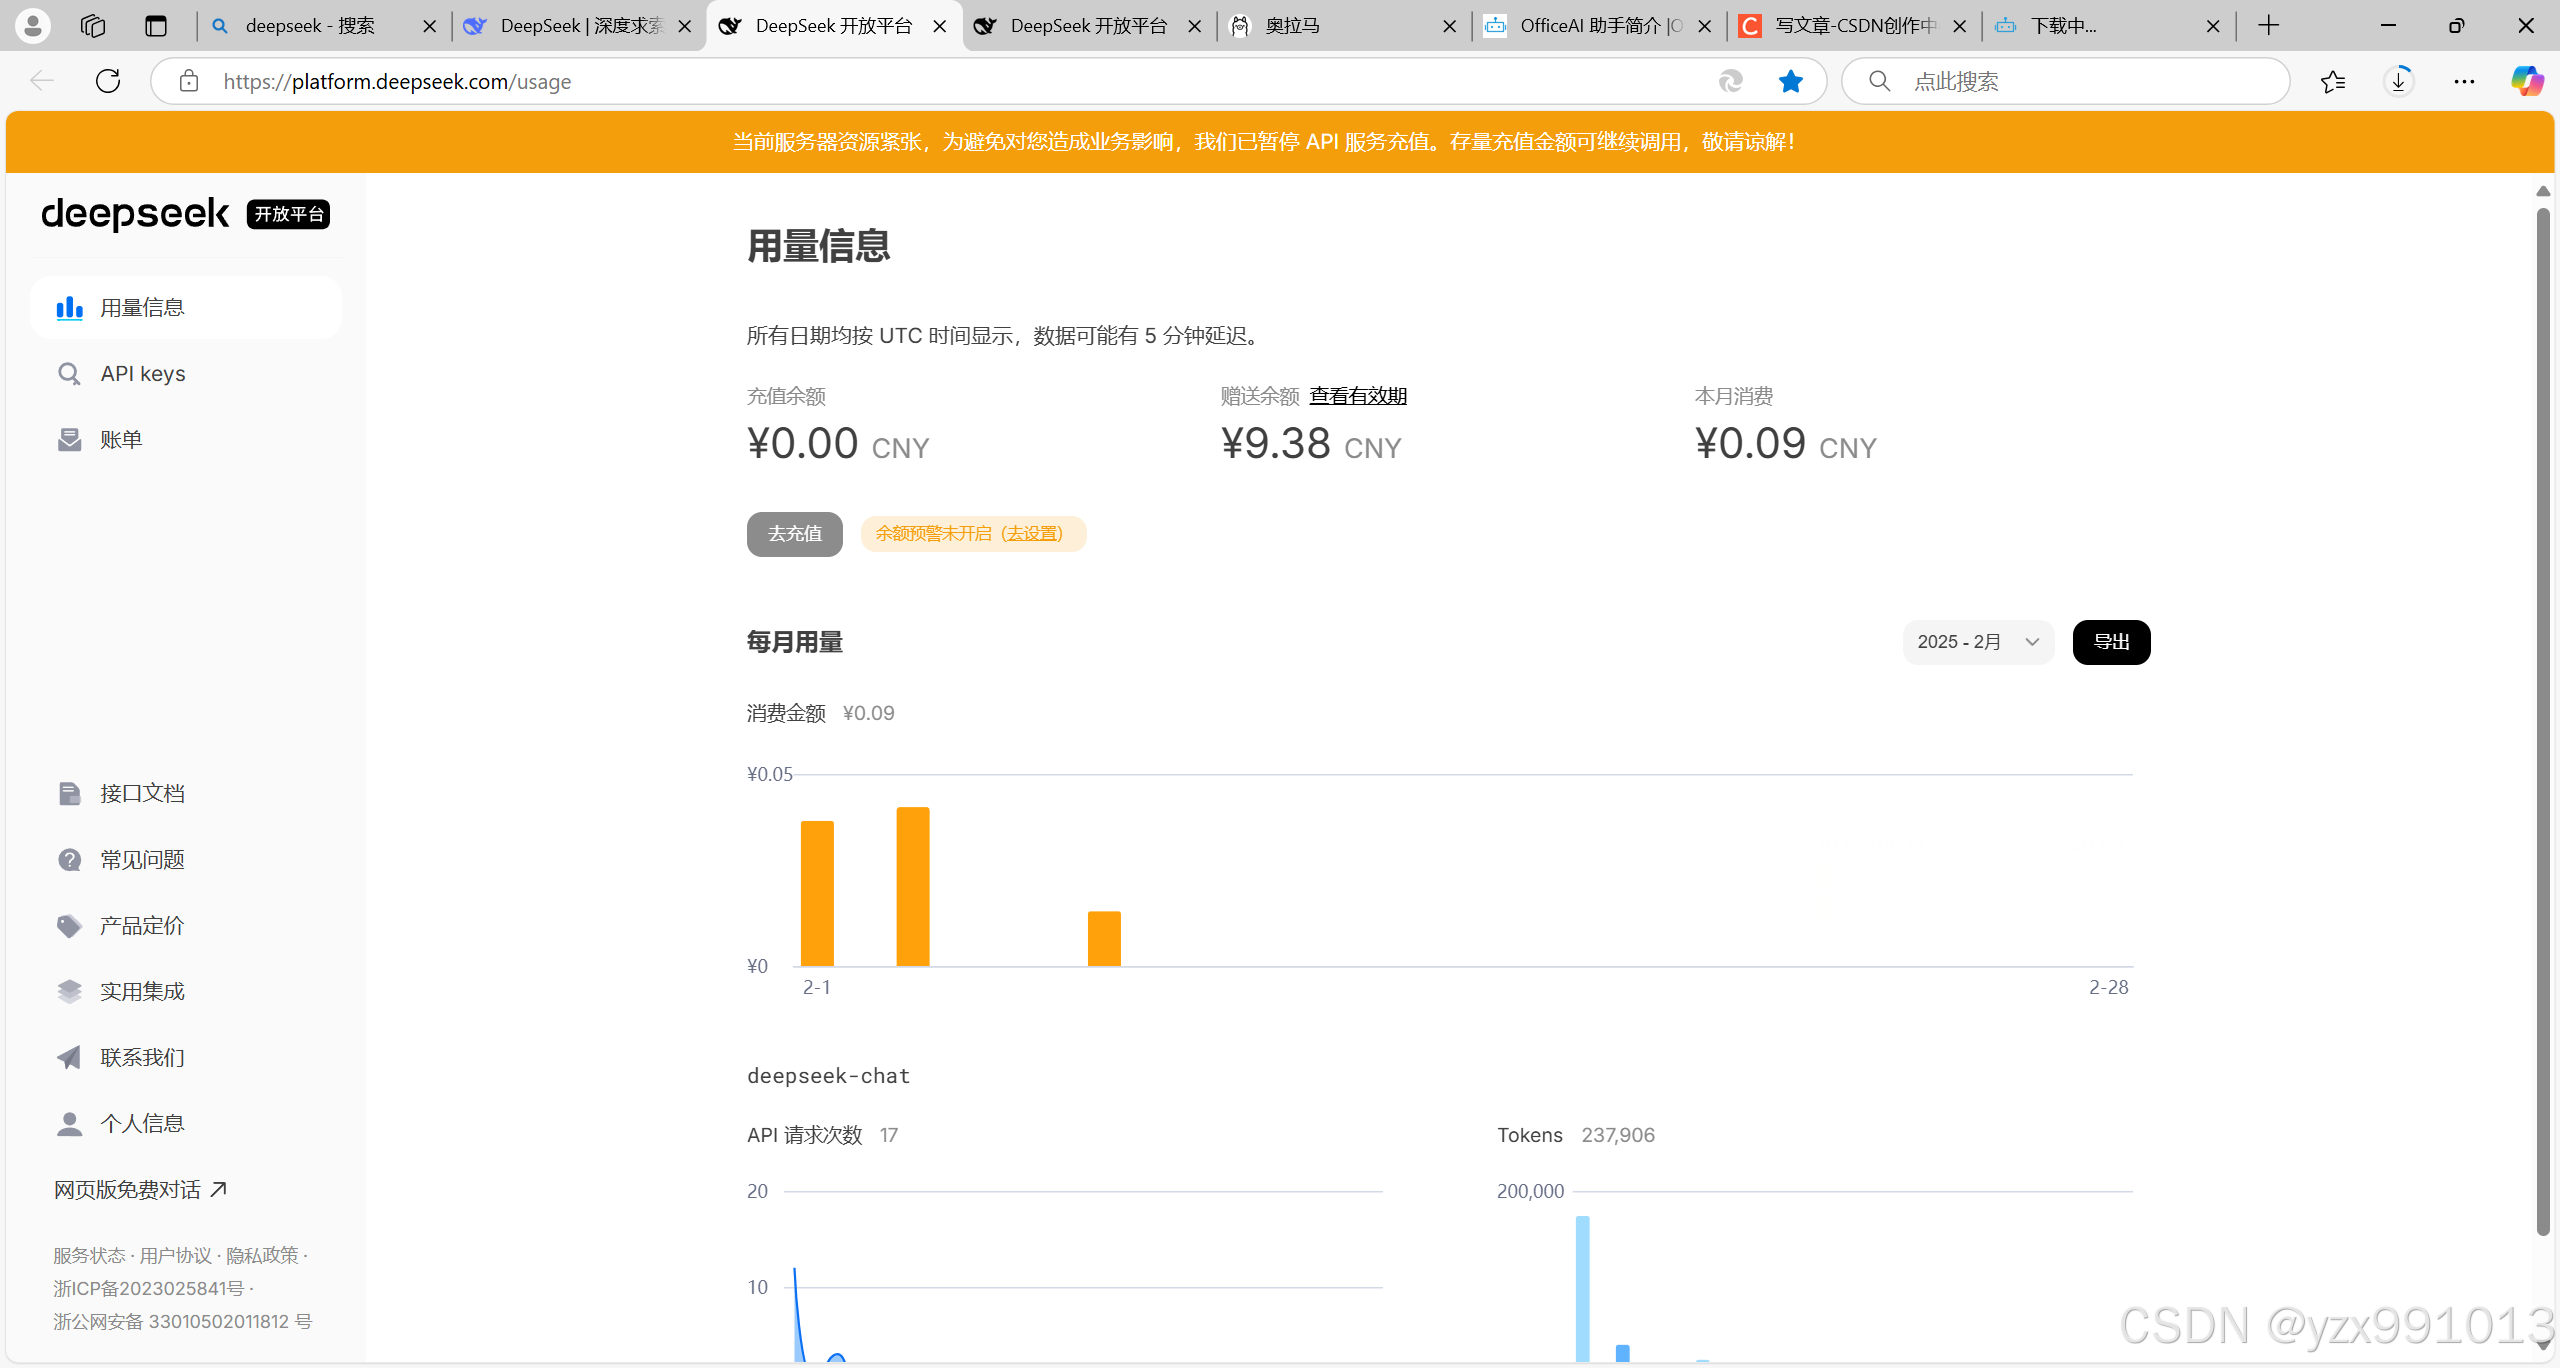Click the 实用集成 layers icon
Image resolution: width=2560 pixels, height=1368 pixels.
point(69,992)
